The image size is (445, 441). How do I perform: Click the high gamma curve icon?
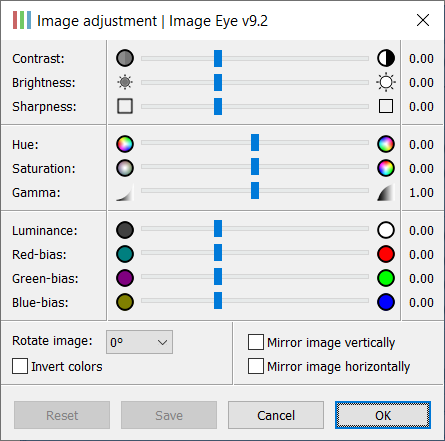click(386, 192)
